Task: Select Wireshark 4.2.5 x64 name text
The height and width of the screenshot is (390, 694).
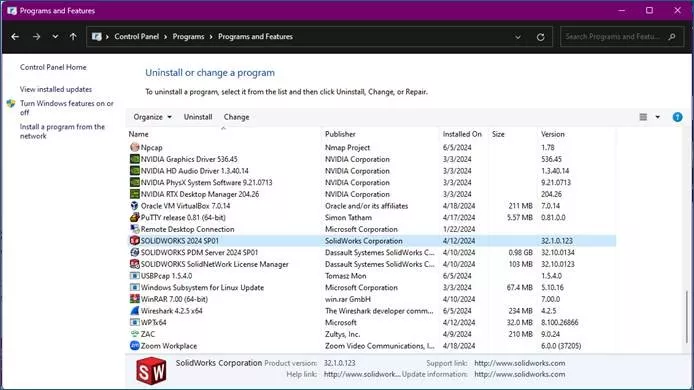Action: [x=172, y=311]
